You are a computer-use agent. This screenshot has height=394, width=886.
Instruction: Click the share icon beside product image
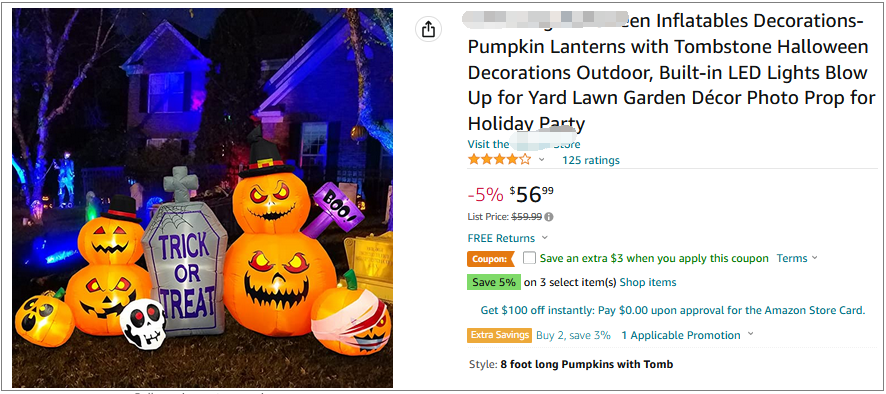point(428,29)
